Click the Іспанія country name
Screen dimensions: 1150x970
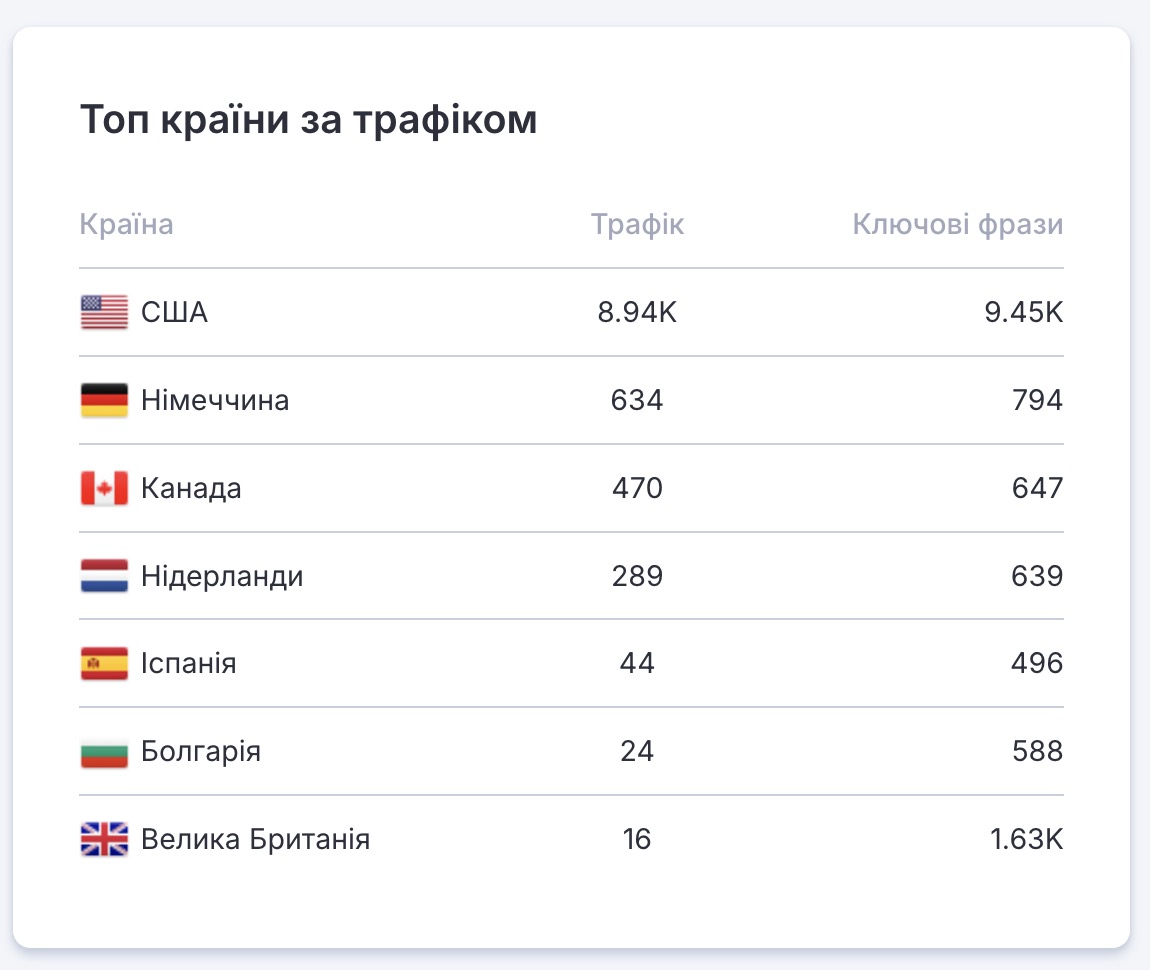click(189, 664)
